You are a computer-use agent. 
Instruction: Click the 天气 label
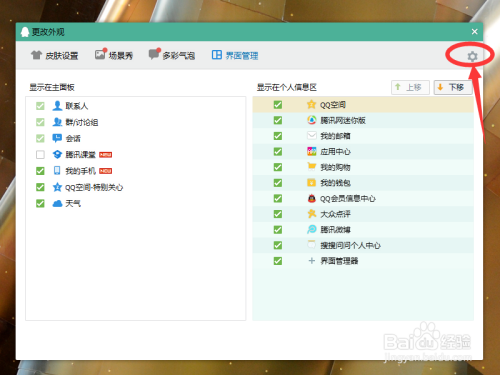pos(73,203)
